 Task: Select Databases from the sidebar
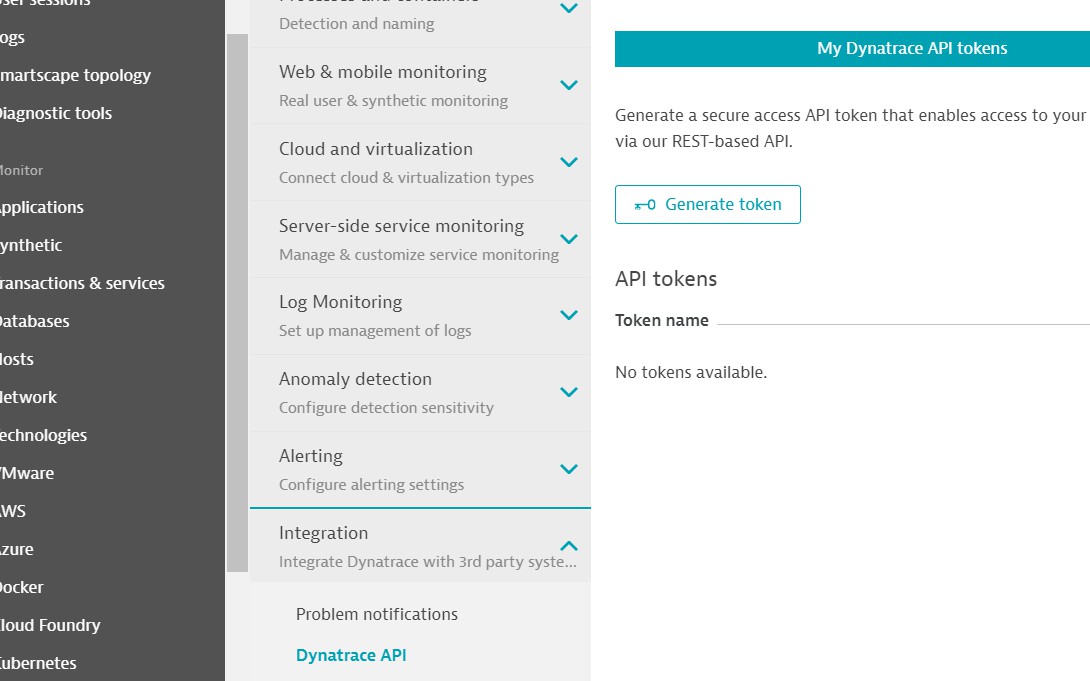(x=34, y=321)
